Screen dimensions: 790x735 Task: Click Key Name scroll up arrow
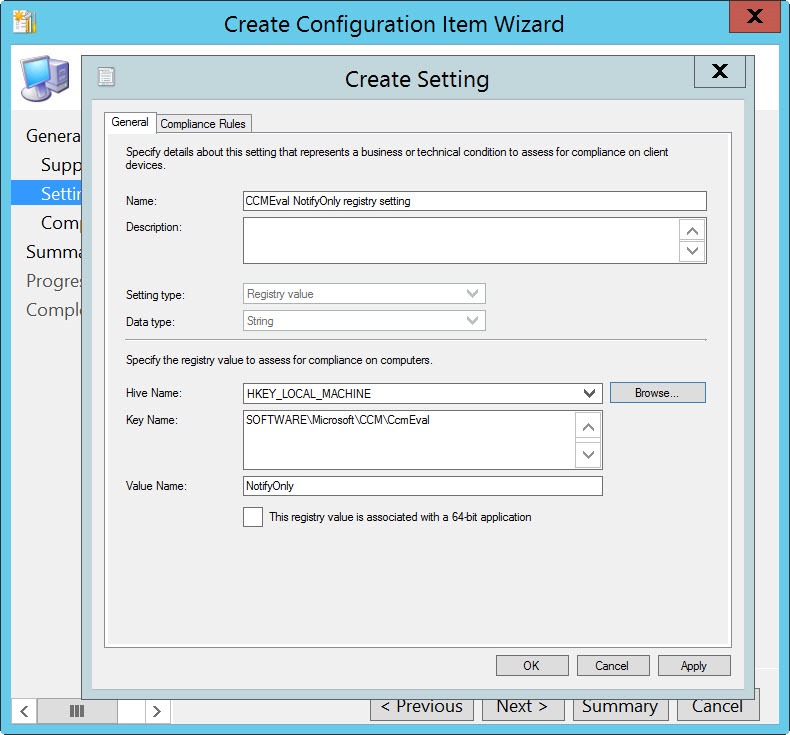coord(589,427)
